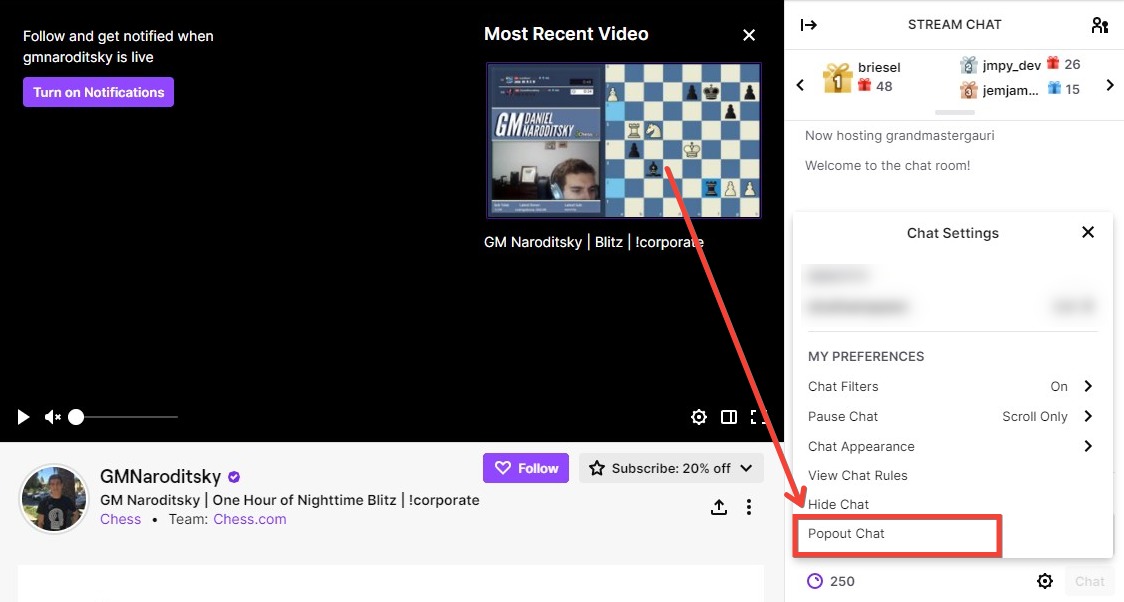Open channel points balance showing 250
This screenshot has height=602, width=1124.
pyautogui.click(x=831, y=581)
